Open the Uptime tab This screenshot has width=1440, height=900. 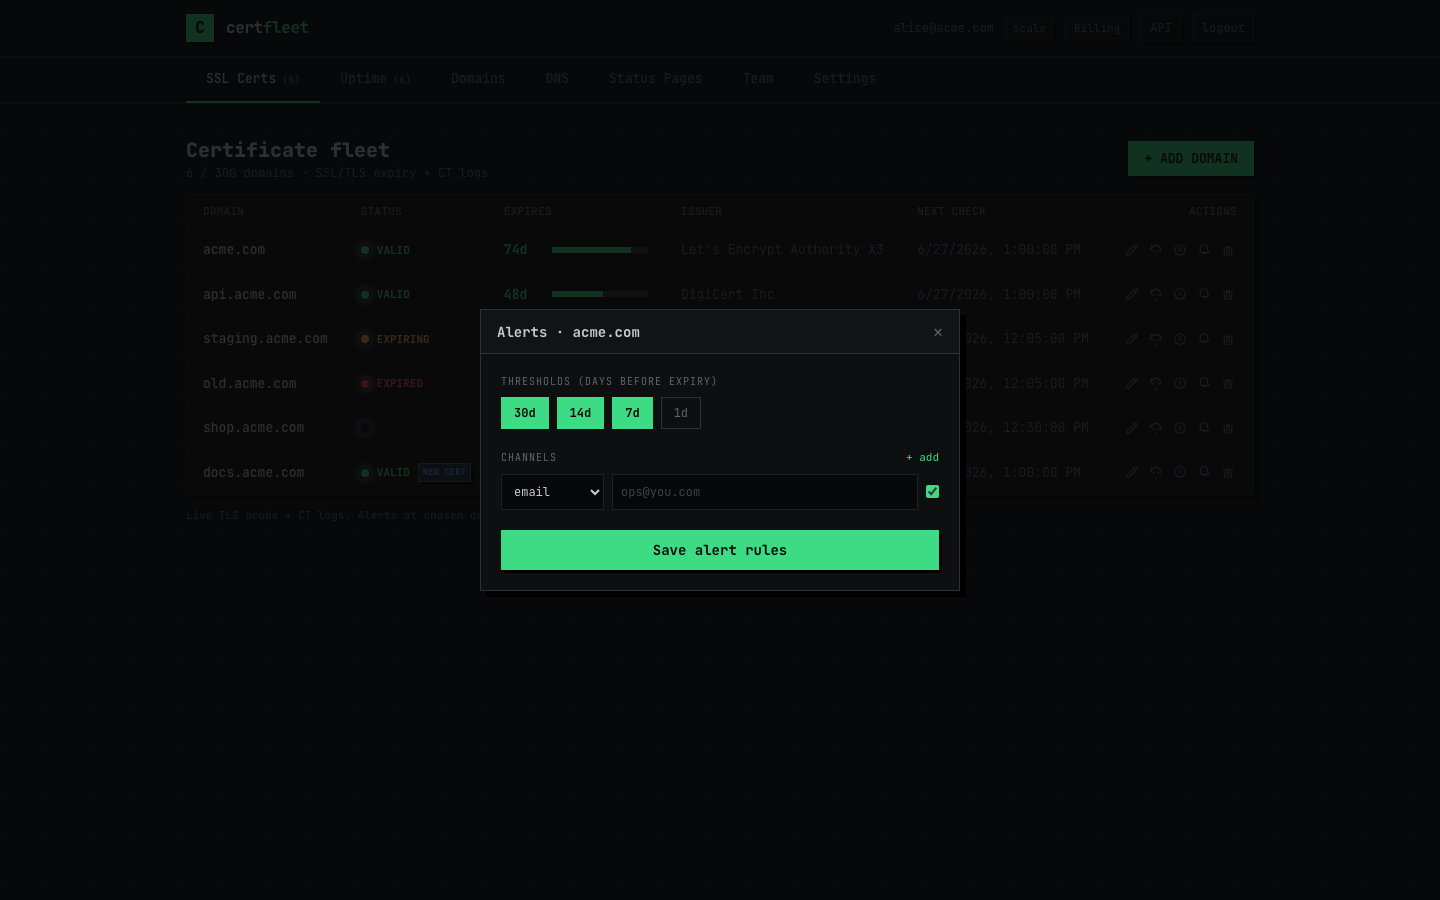pos(375,79)
